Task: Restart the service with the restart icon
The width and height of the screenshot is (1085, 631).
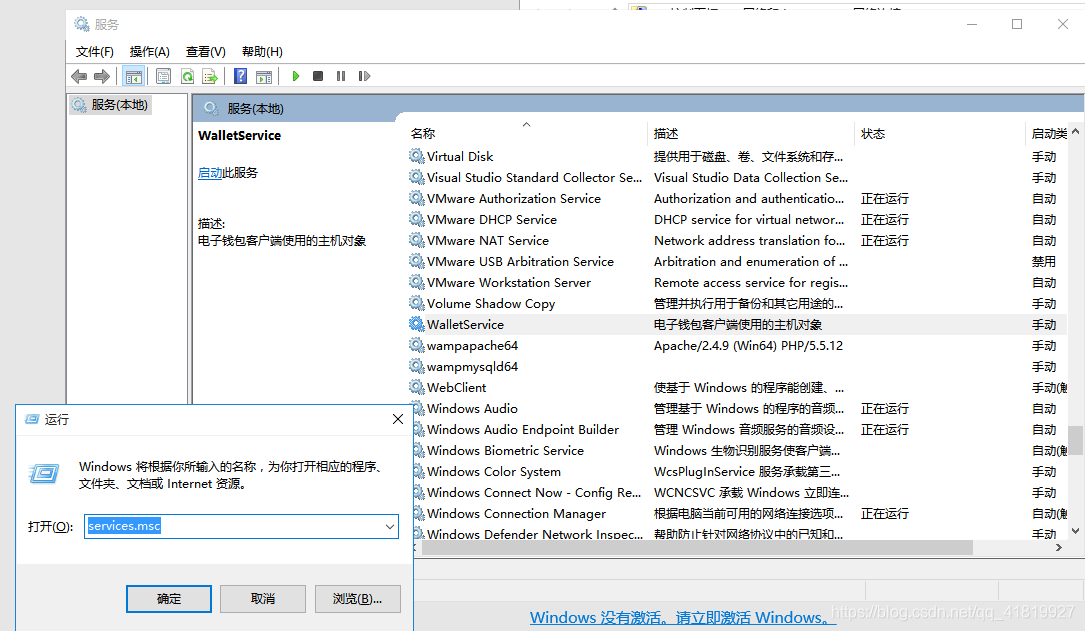Action: (x=364, y=76)
